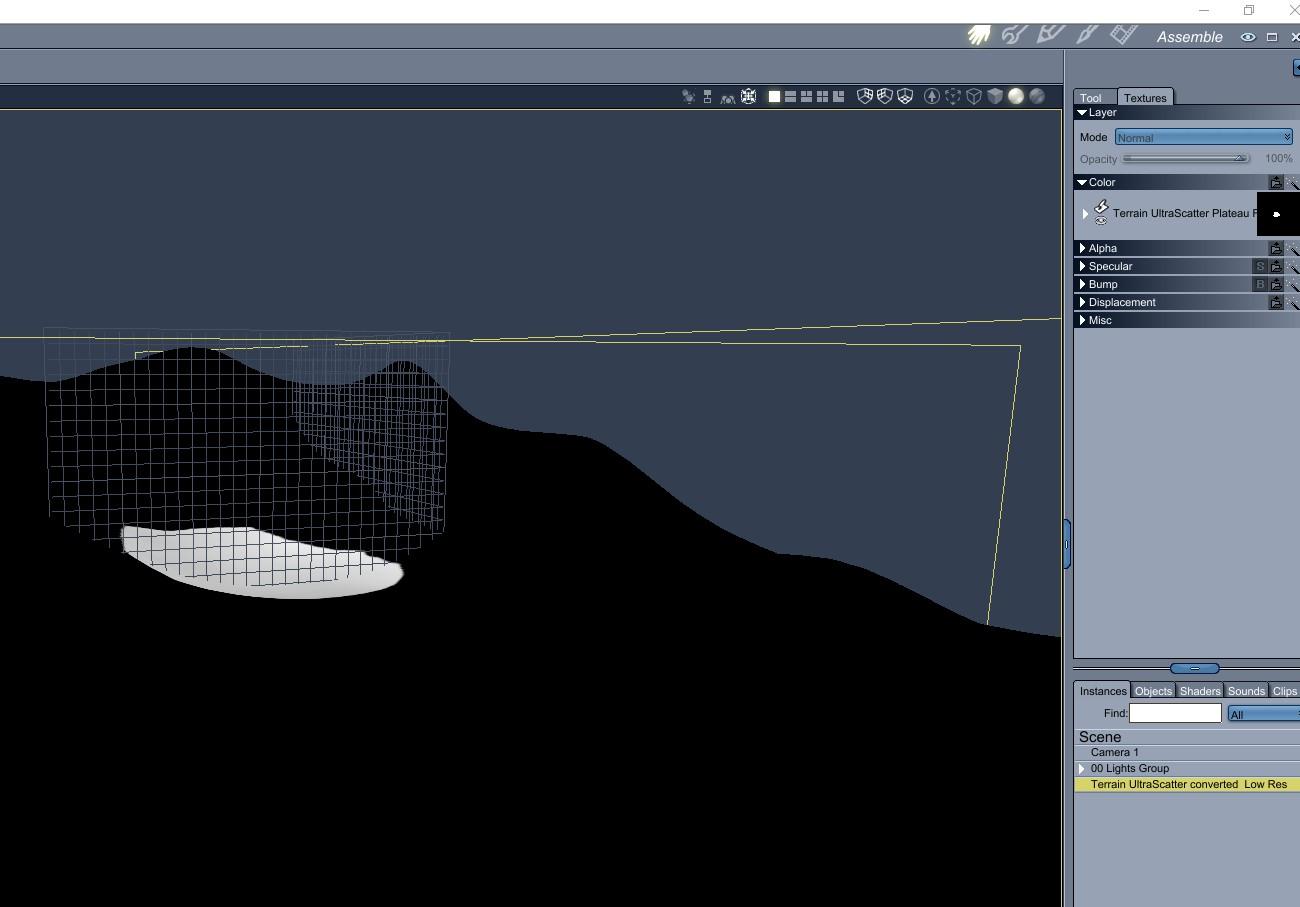Image resolution: width=1300 pixels, height=907 pixels.
Task: Select wireframe cube display mode
Action: pos(974,97)
